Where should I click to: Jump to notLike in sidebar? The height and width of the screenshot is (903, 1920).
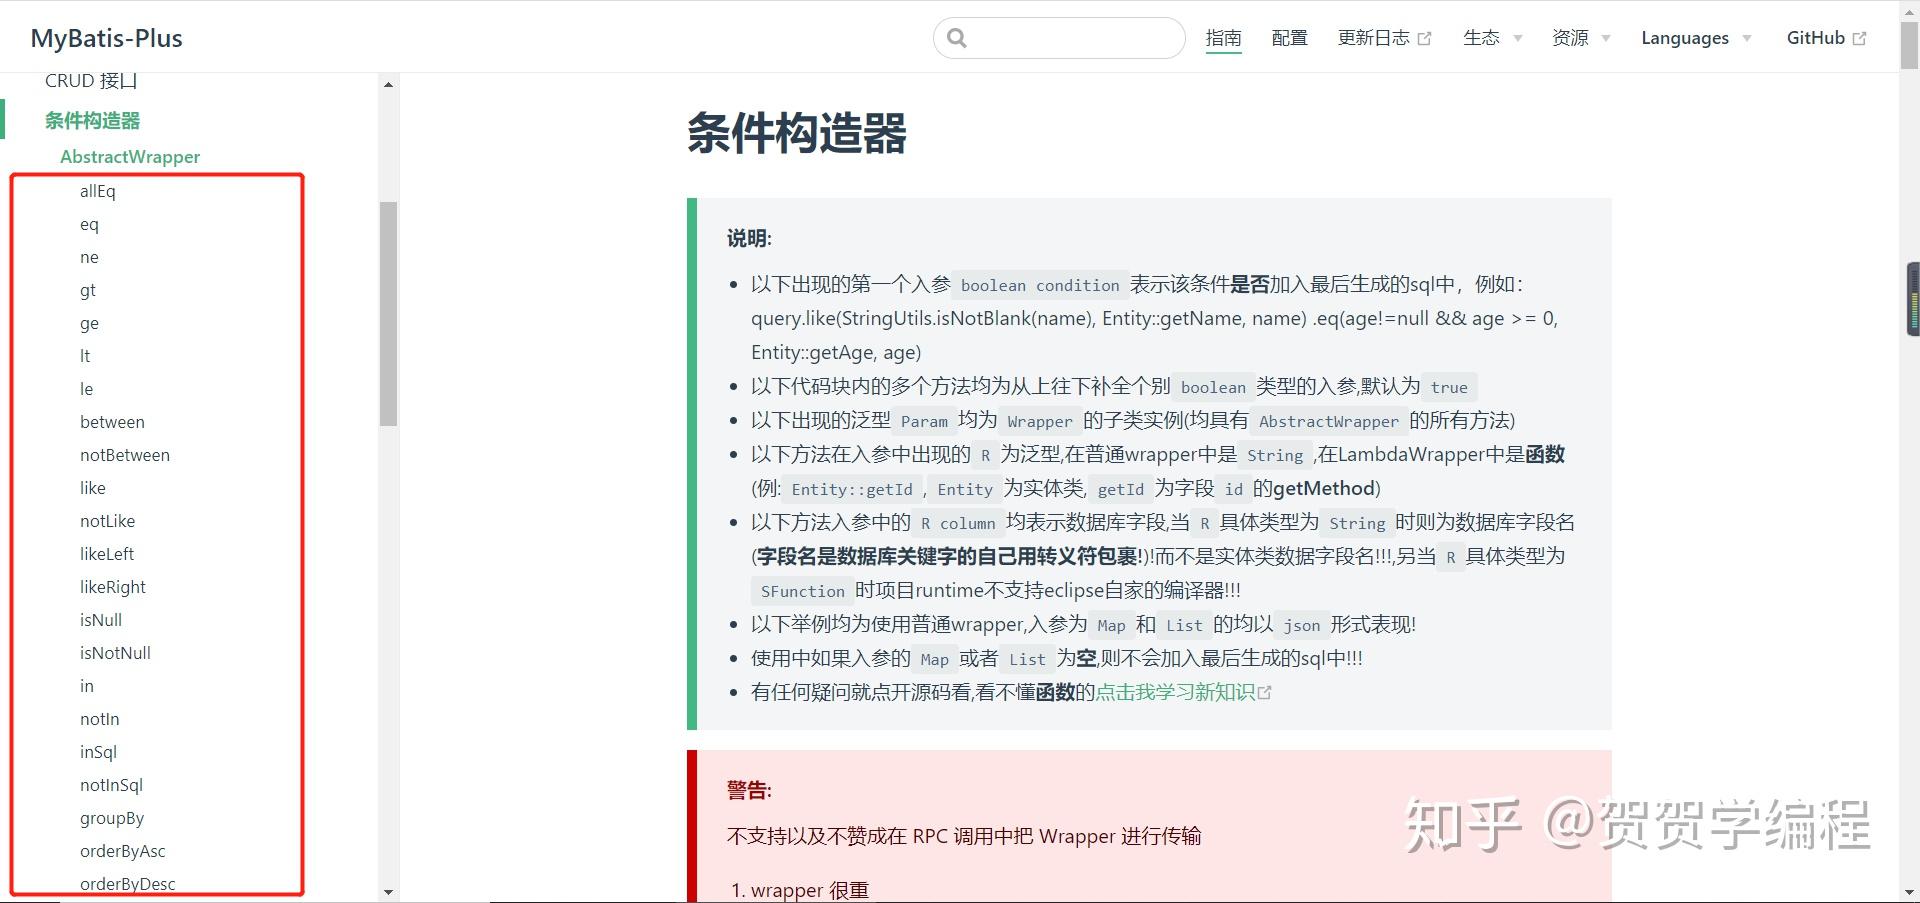pos(107,521)
